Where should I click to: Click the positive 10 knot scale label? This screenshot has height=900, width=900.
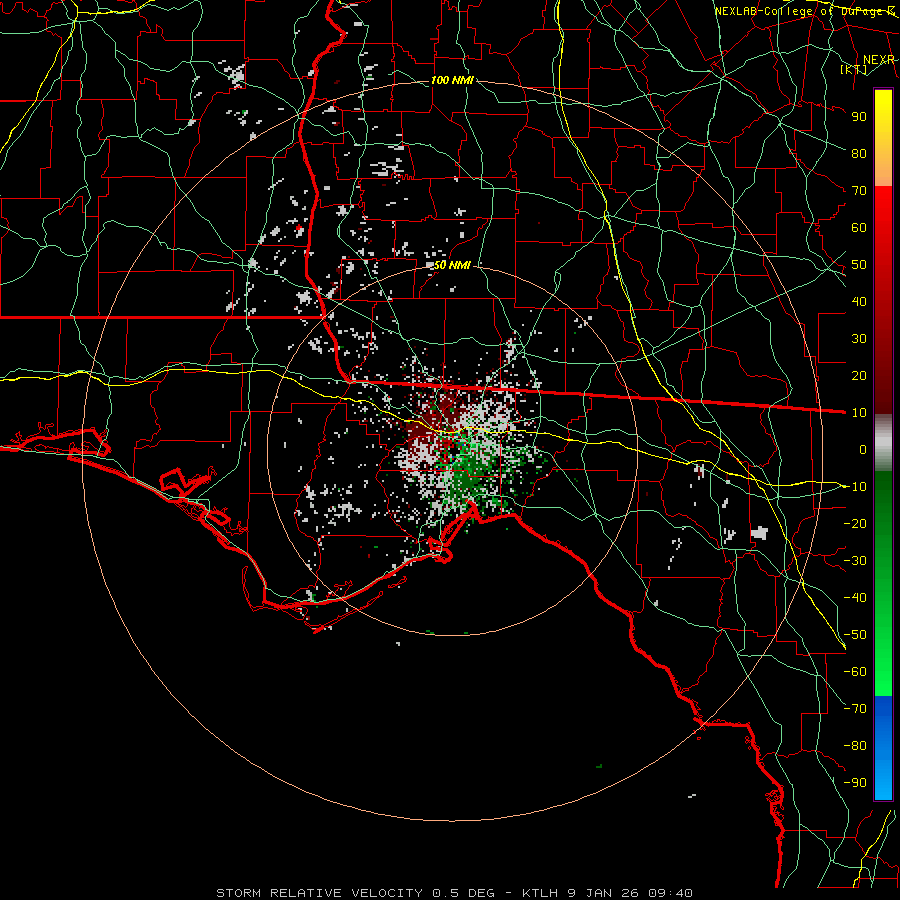[859, 413]
